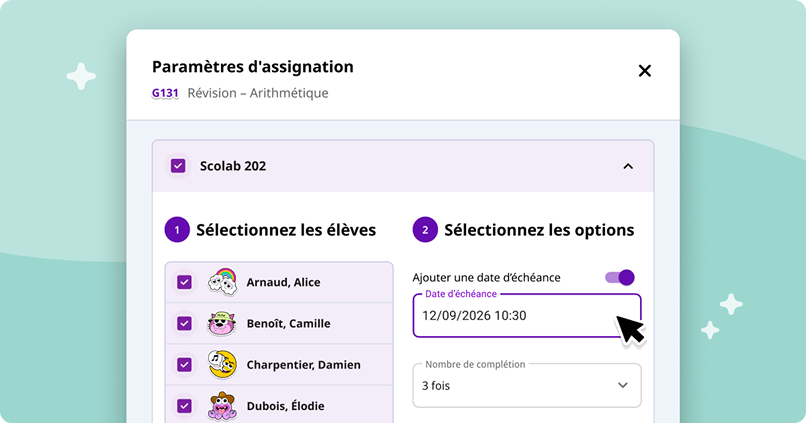Select the name Charpentier, Damien

click(303, 365)
